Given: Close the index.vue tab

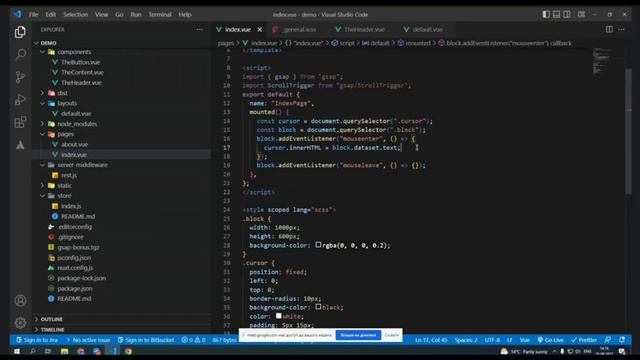Looking at the screenshot, I should point(260,29).
